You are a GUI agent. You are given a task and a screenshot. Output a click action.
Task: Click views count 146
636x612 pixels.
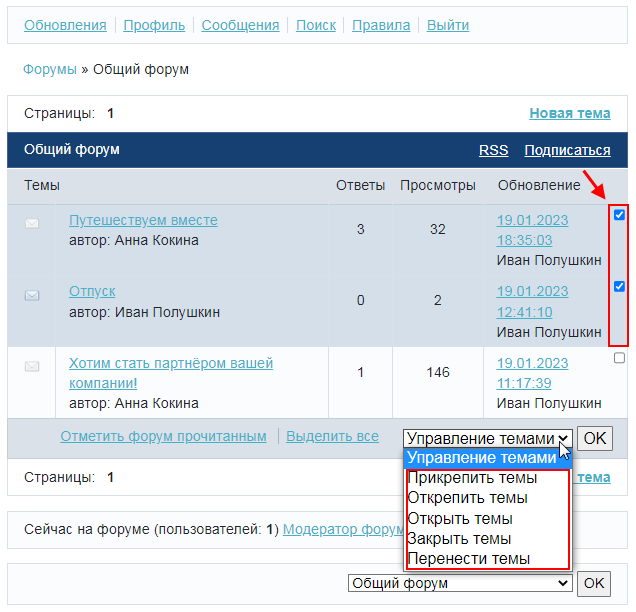point(438,372)
